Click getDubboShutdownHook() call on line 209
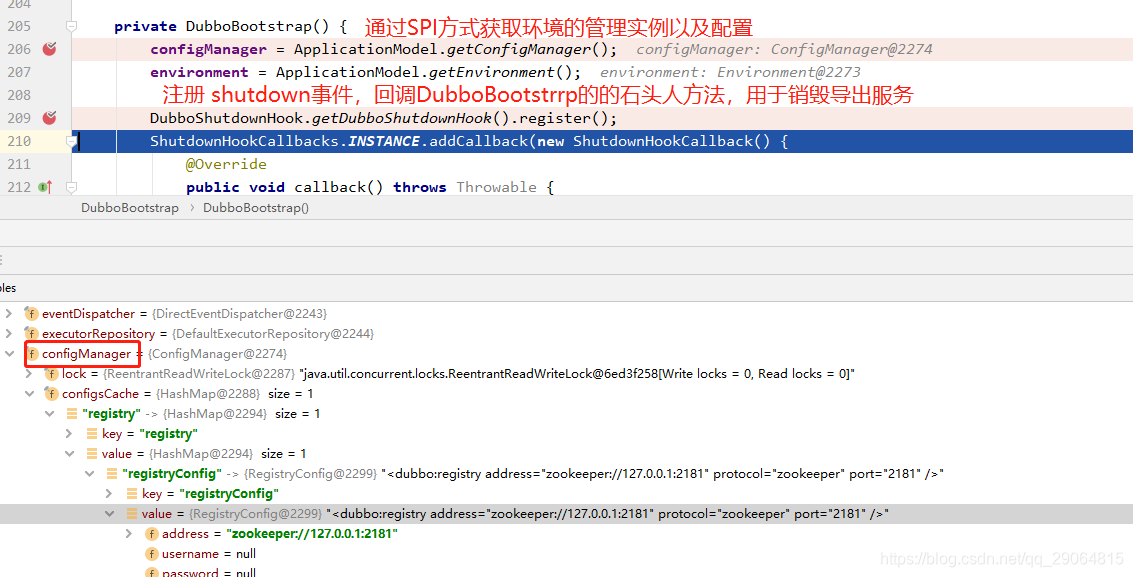This screenshot has width=1133, height=577. click(410, 118)
